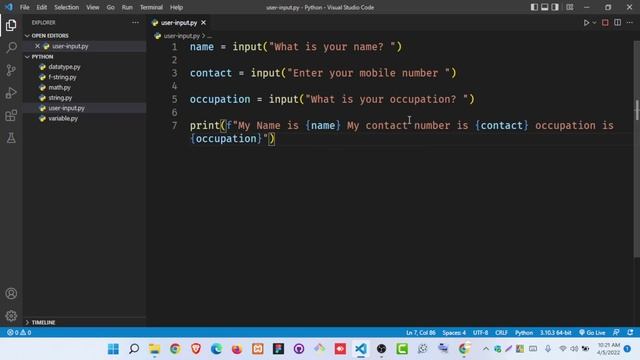640x360 pixels.
Task: Show hidden system tray icons chevron
Action: click(x=486, y=349)
